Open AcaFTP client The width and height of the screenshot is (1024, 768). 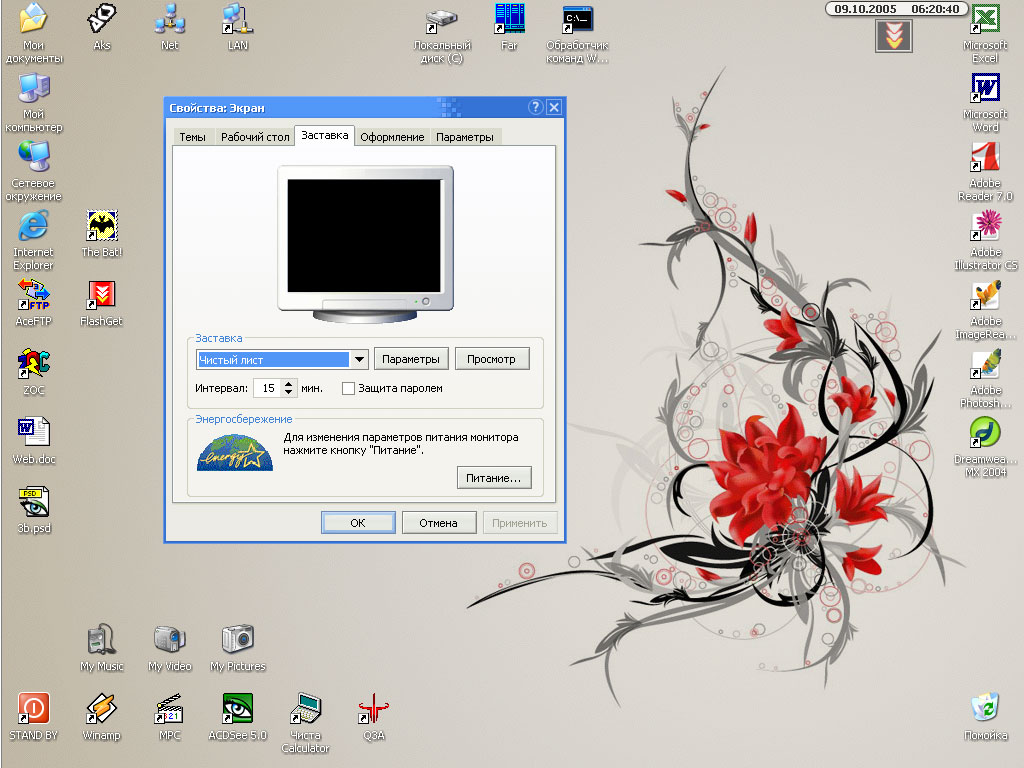(33, 295)
